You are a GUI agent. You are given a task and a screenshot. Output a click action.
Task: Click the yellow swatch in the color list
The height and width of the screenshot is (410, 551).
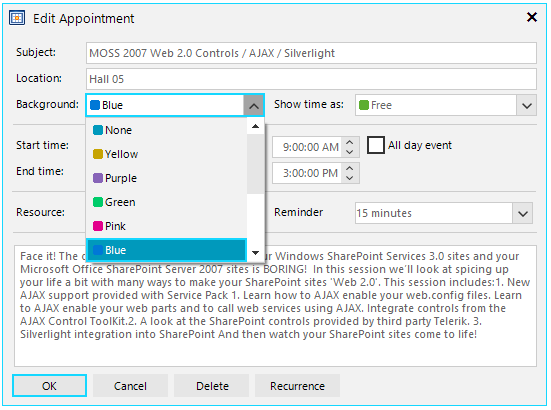point(98,154)
